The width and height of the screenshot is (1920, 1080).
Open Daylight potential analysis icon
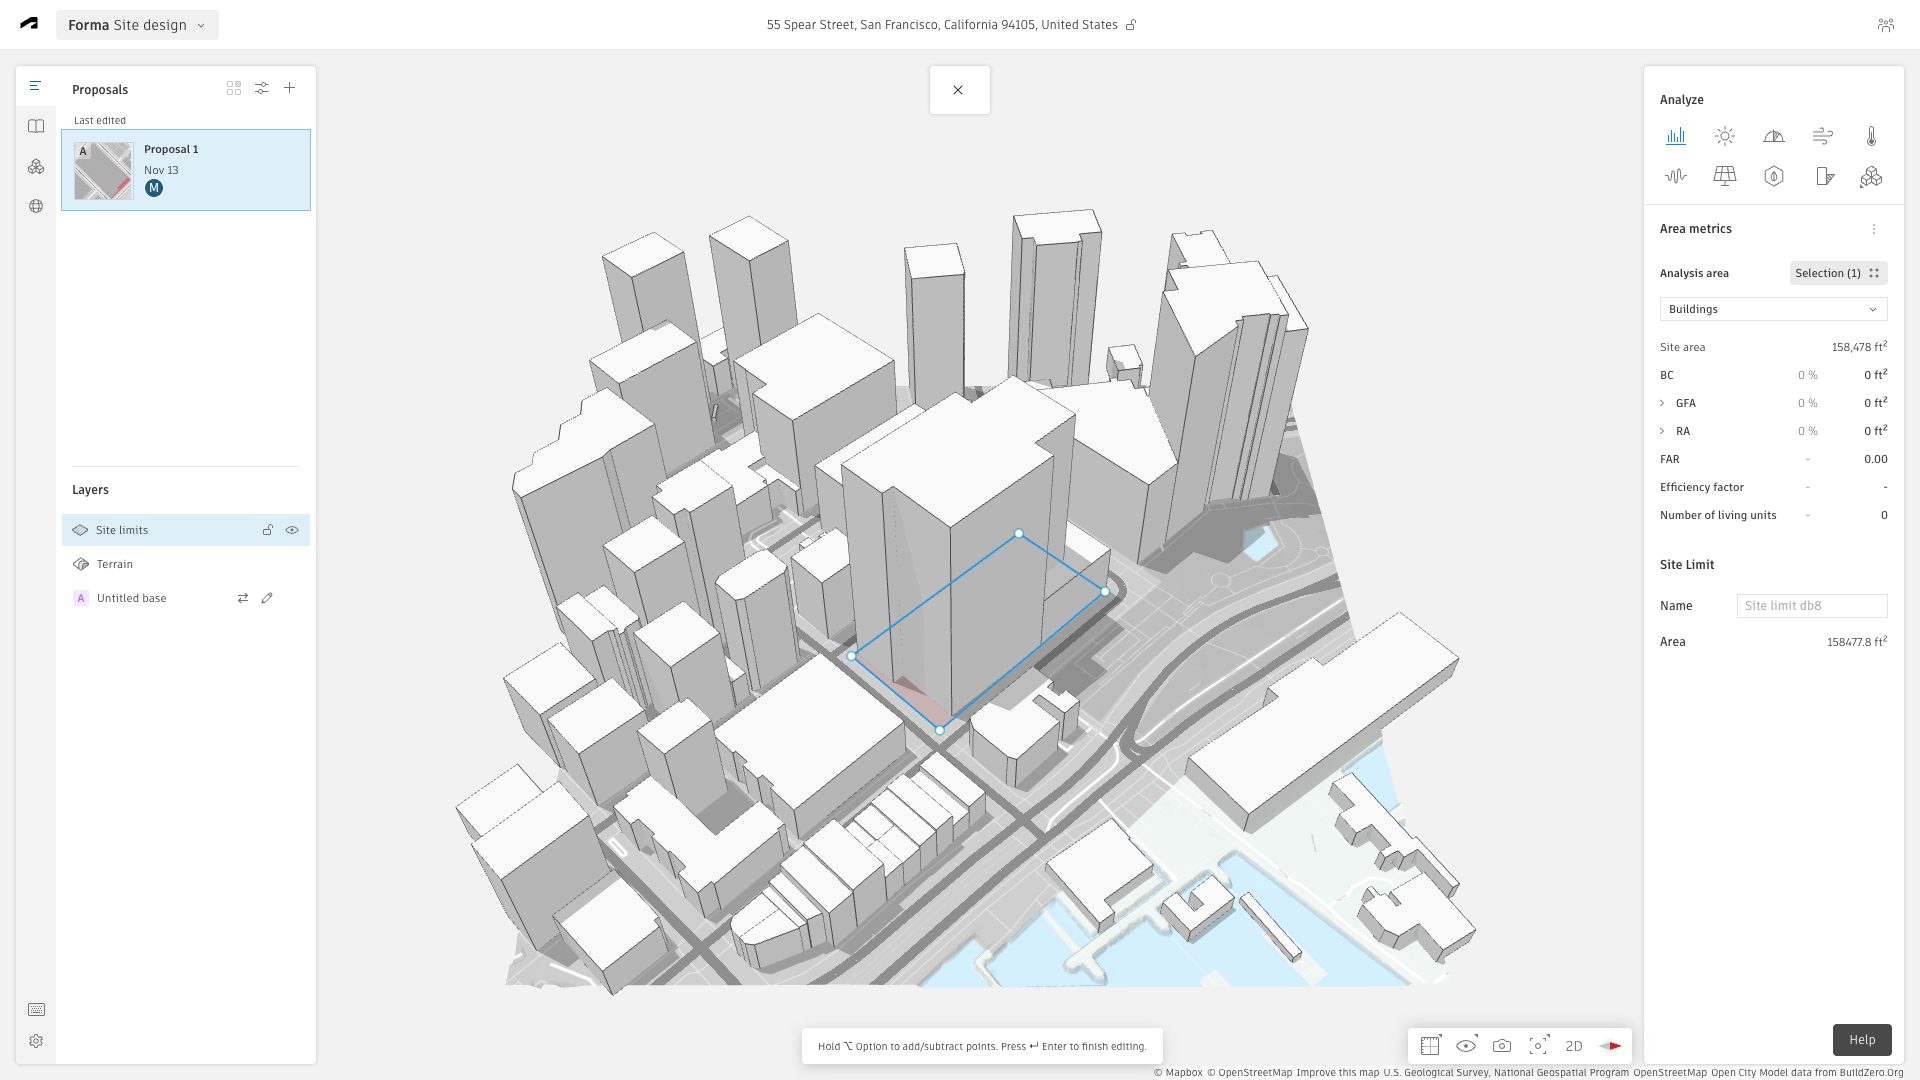coord(1773,137)
